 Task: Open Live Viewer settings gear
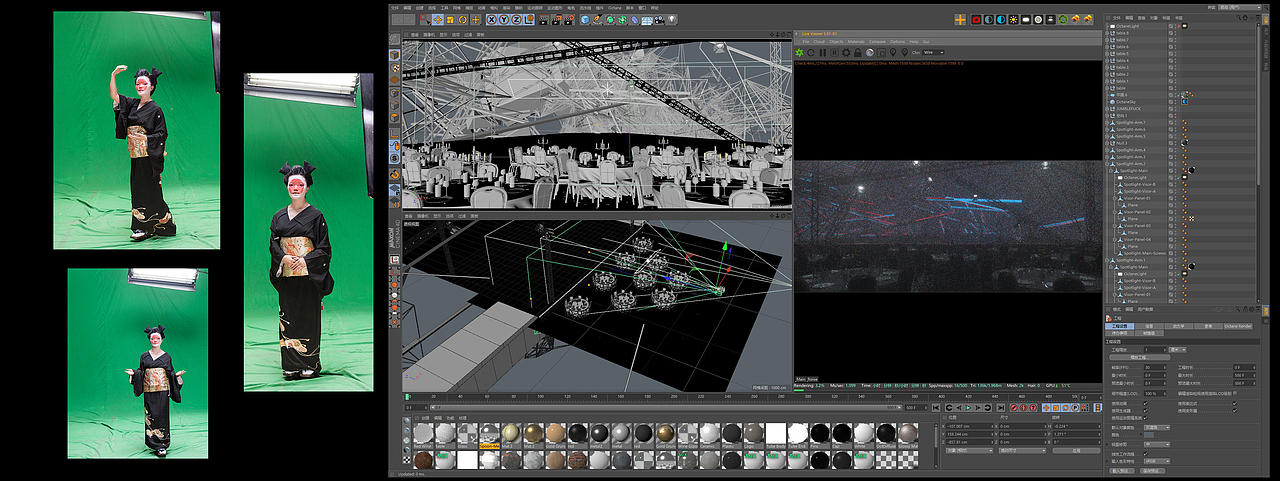tap(846, 52)
